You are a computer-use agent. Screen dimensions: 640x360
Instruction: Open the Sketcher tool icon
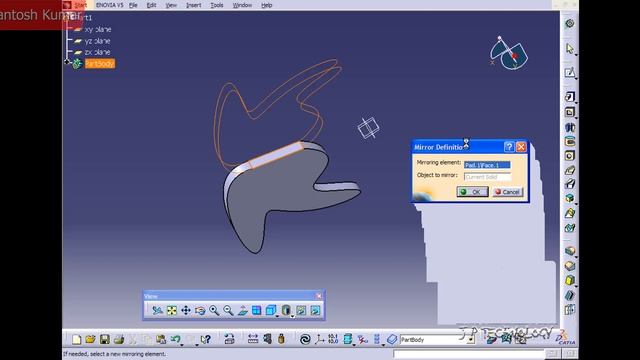pos(569,72)
